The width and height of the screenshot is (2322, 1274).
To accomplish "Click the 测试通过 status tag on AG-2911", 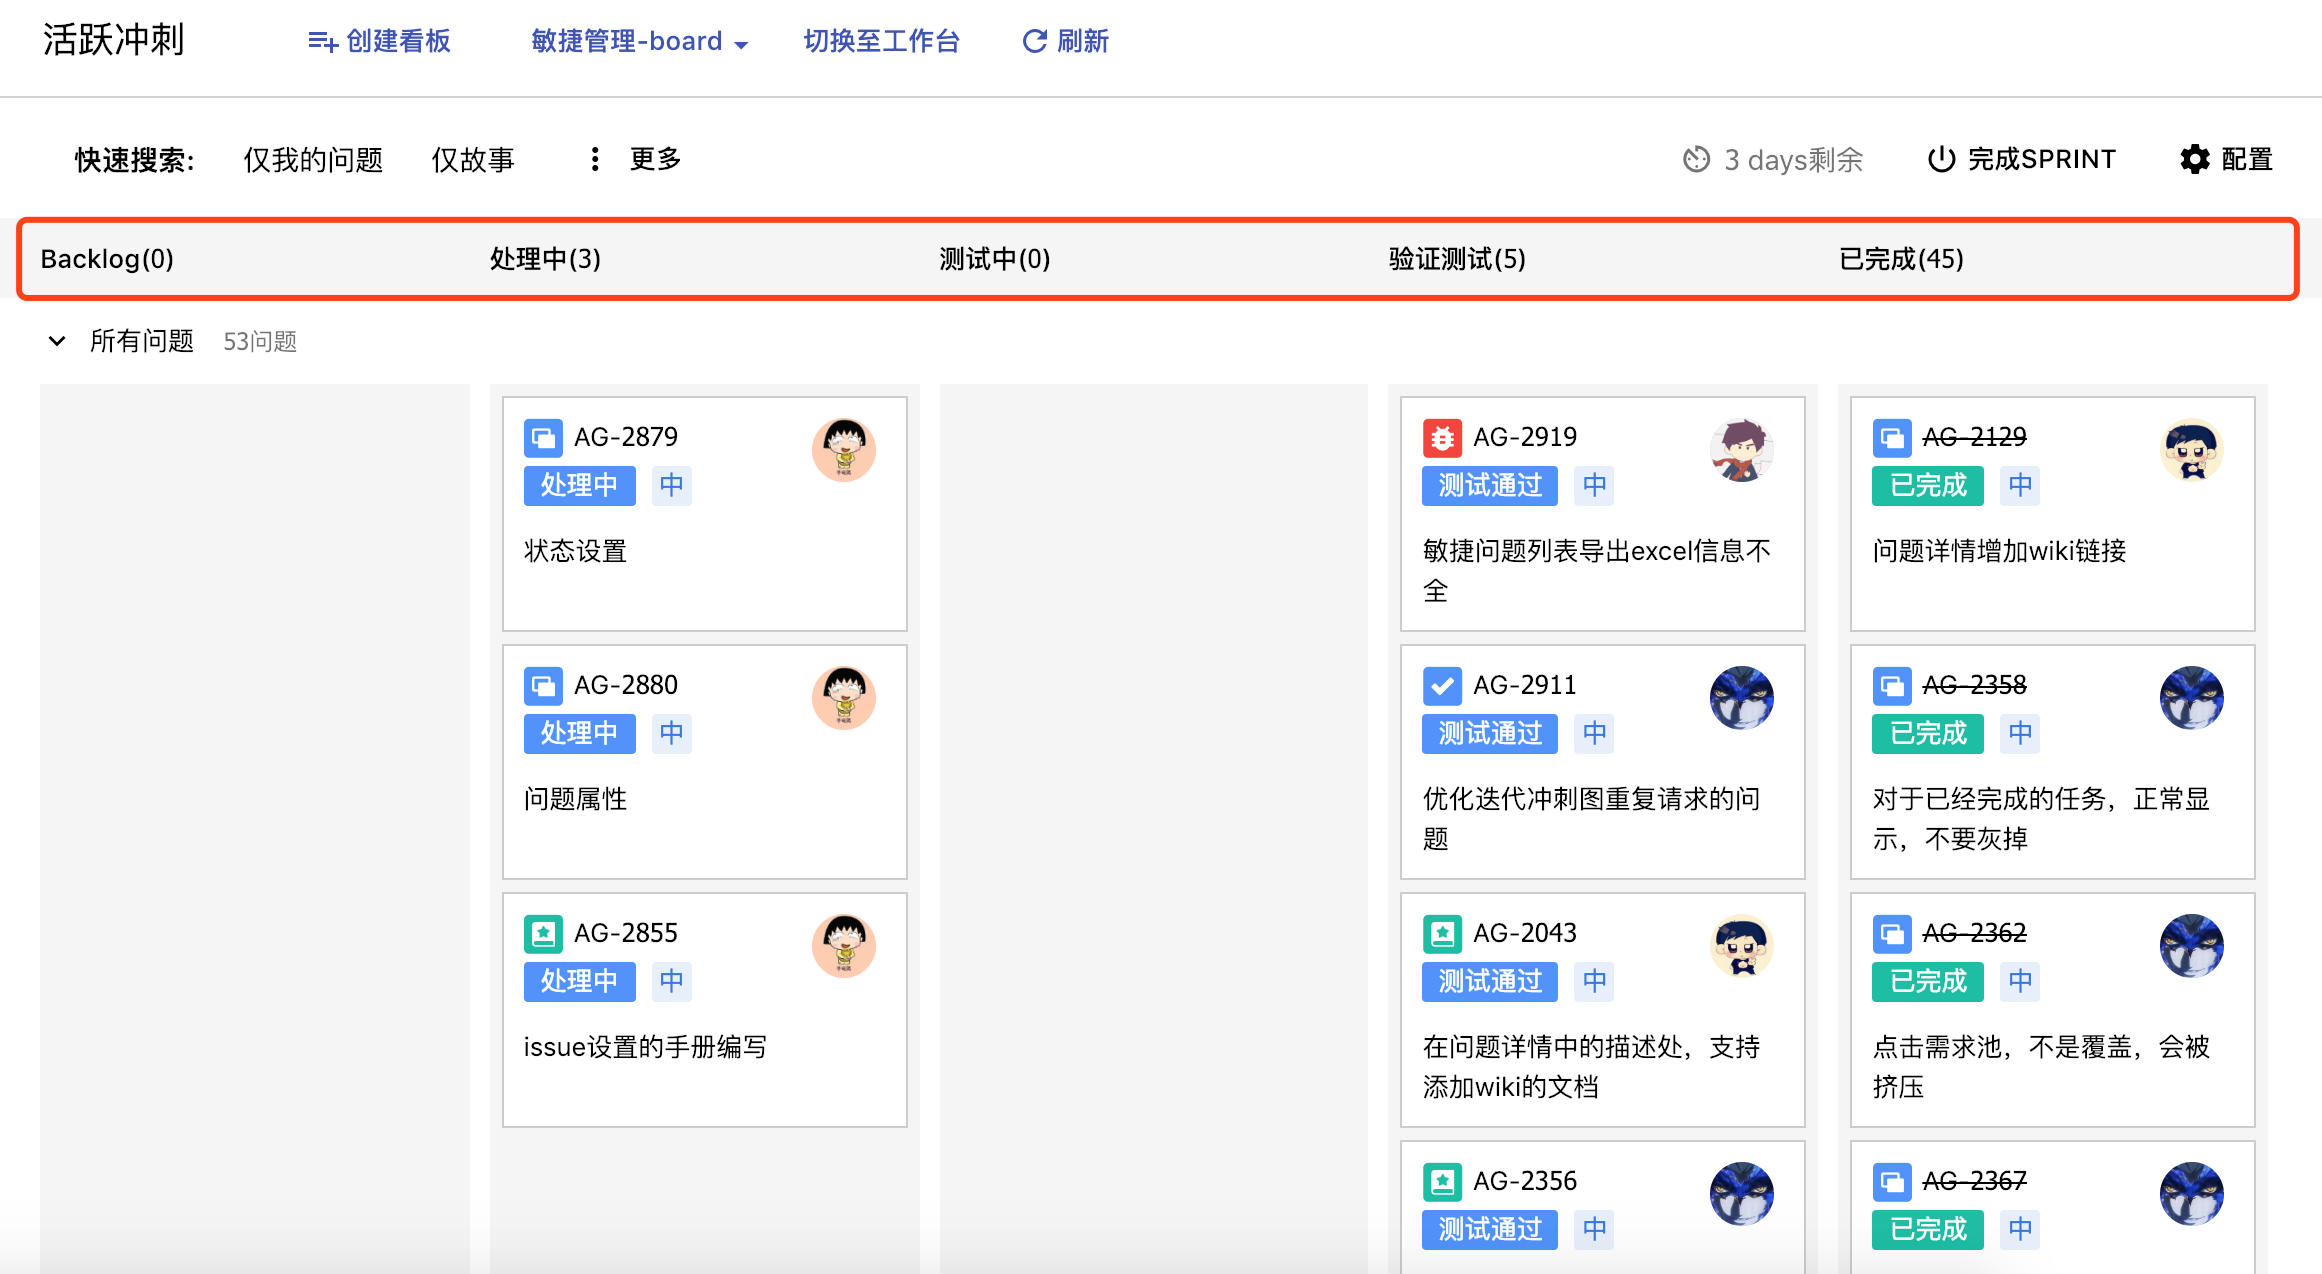I will 1490,733.
